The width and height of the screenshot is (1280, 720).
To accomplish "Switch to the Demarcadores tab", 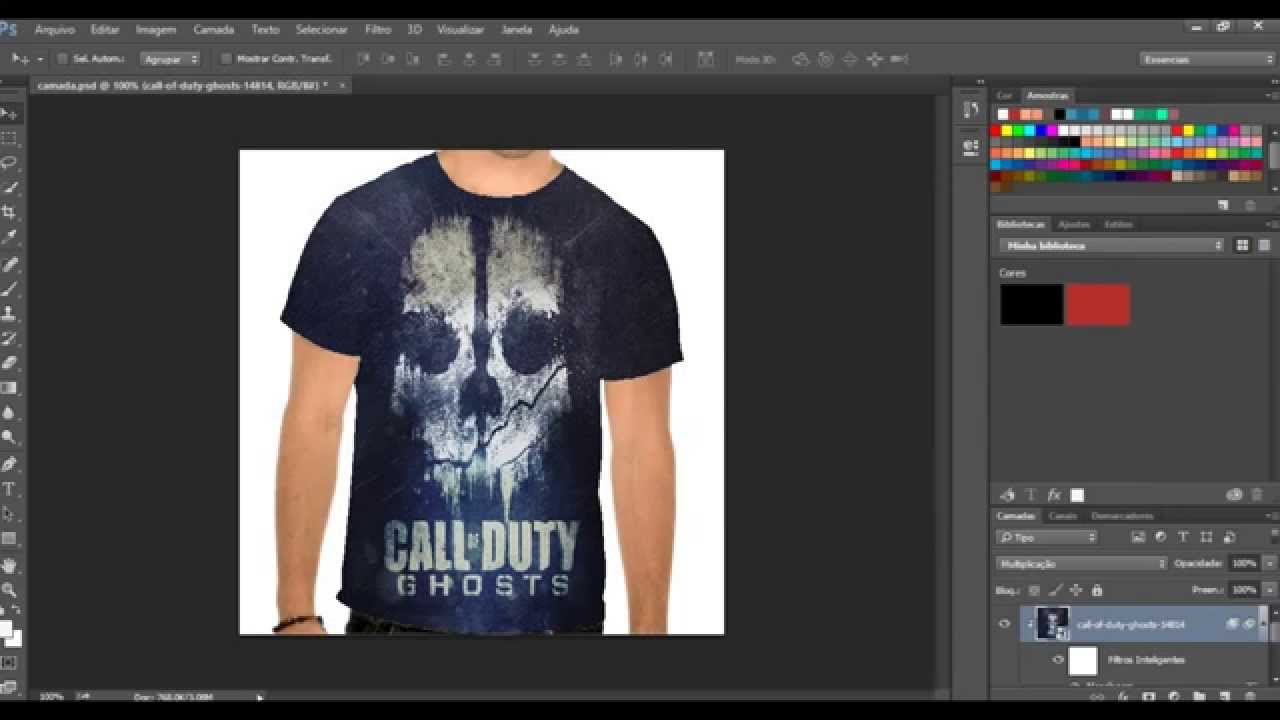I will tap(1122, 516).
